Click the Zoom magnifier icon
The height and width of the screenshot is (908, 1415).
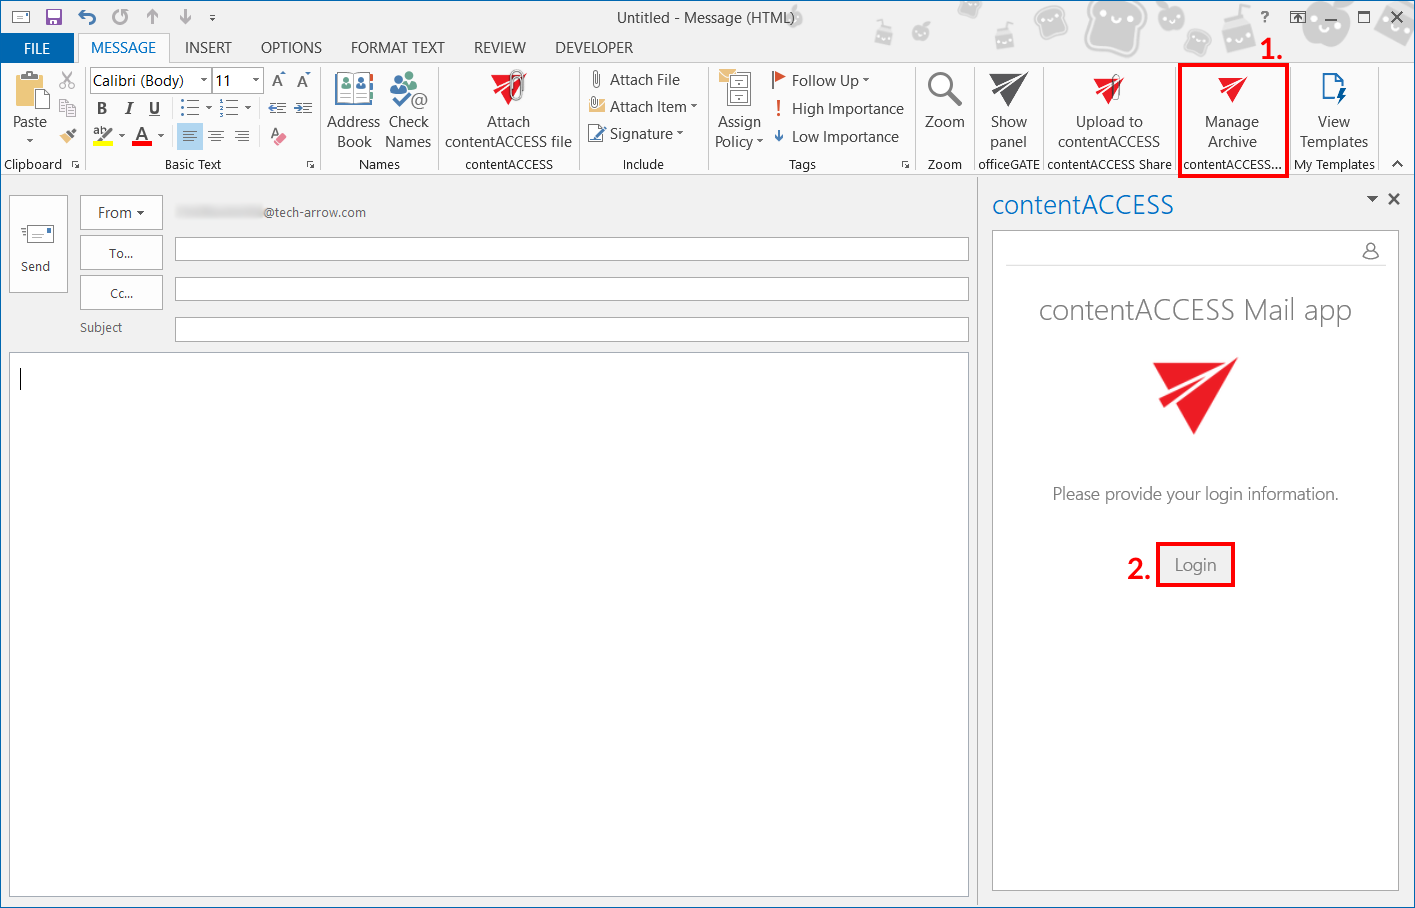point(944,90)
